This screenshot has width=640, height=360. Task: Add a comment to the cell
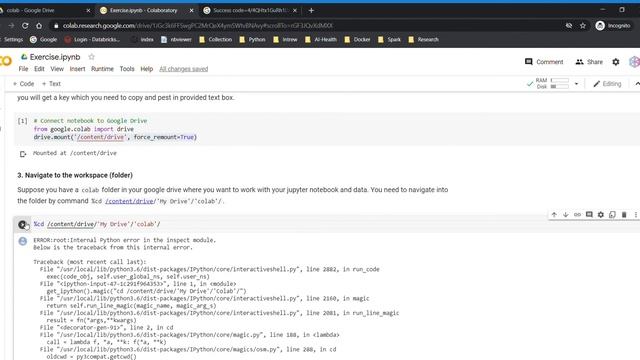point(589,214)
